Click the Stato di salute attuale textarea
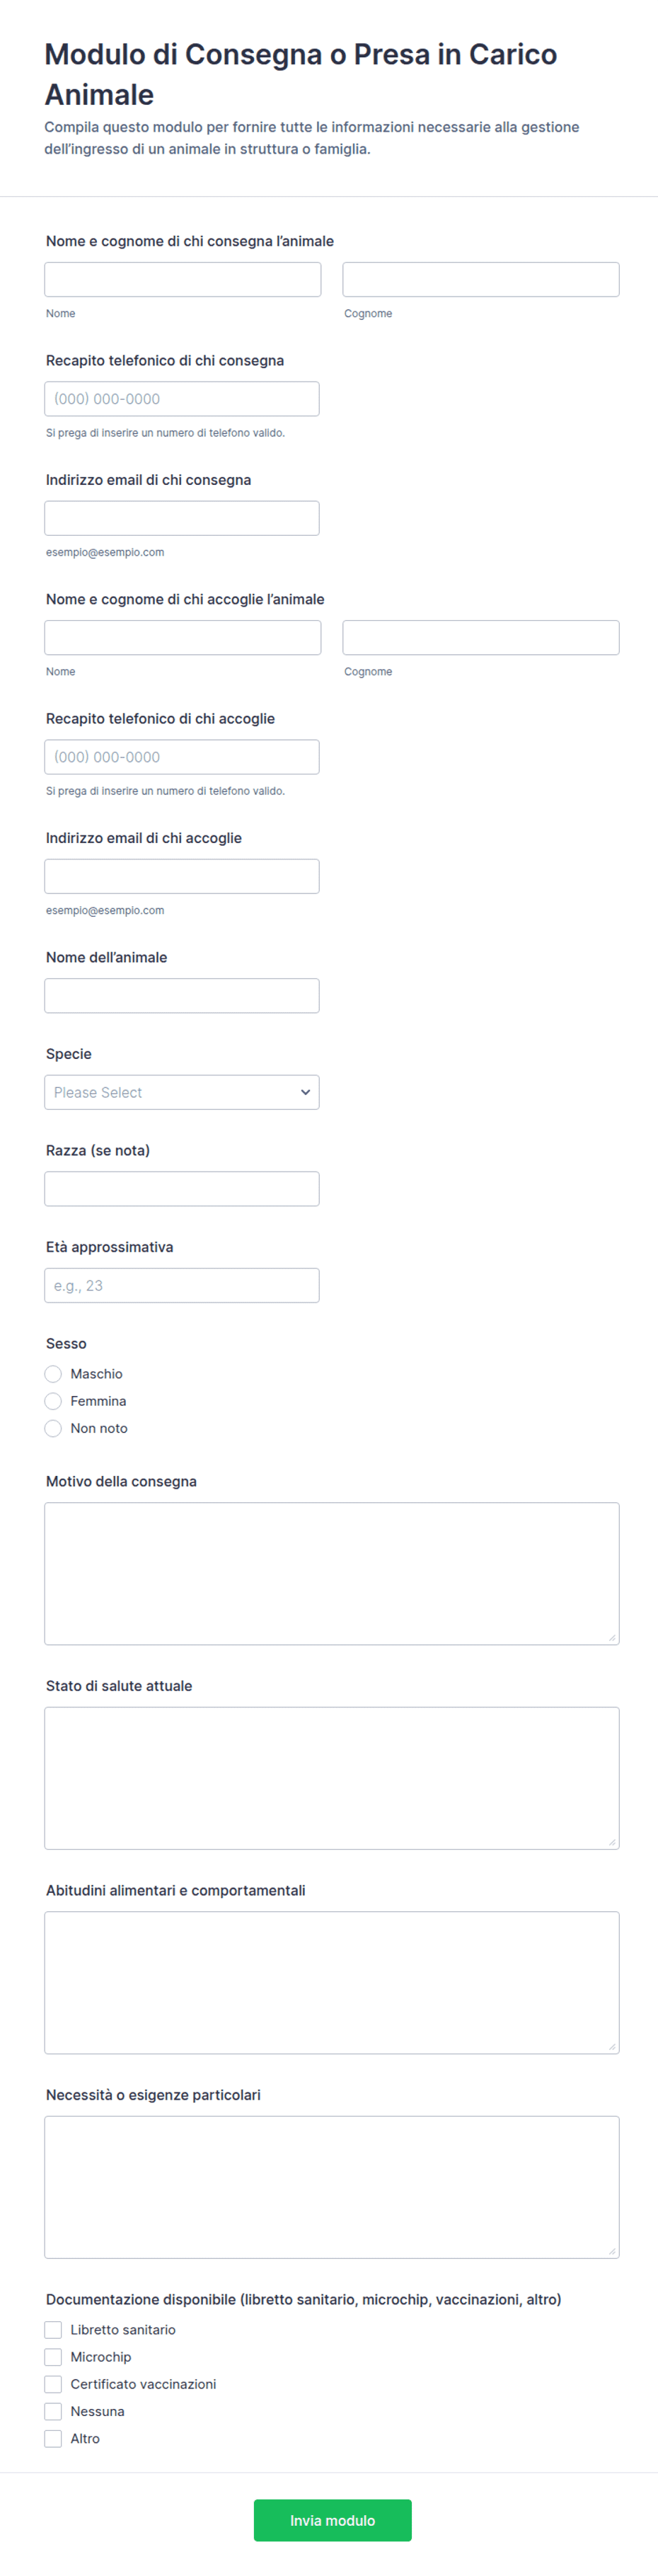 [x=332, y=1778]
